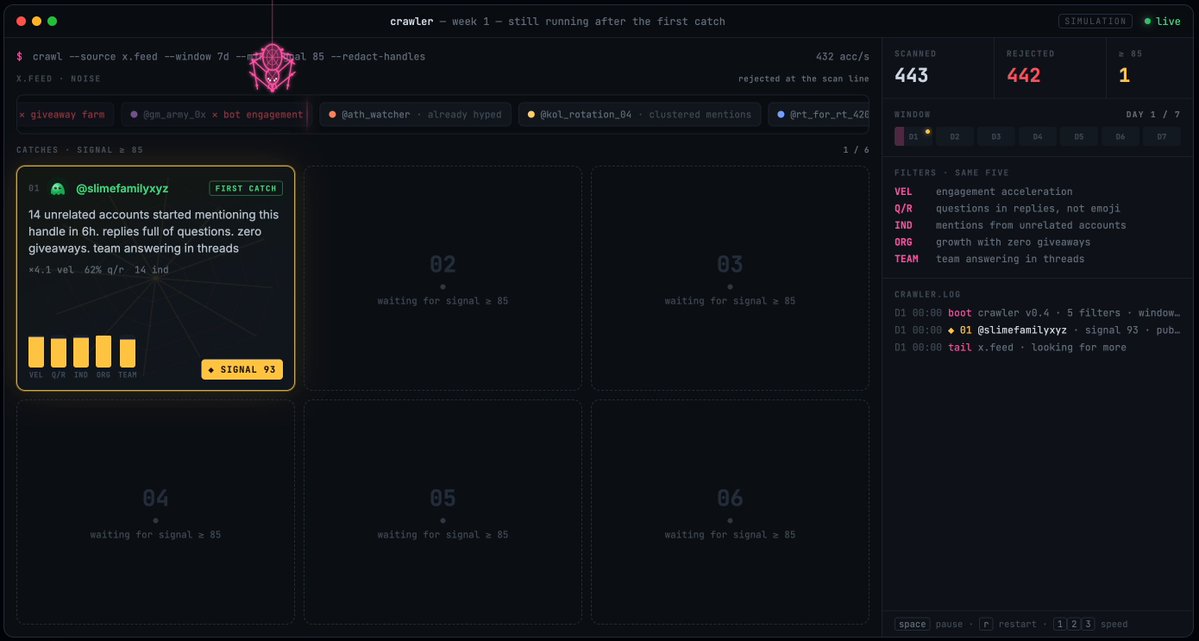Click the boot crawler v0.4 log line
1199x641 pixels.
[1037, 313]
